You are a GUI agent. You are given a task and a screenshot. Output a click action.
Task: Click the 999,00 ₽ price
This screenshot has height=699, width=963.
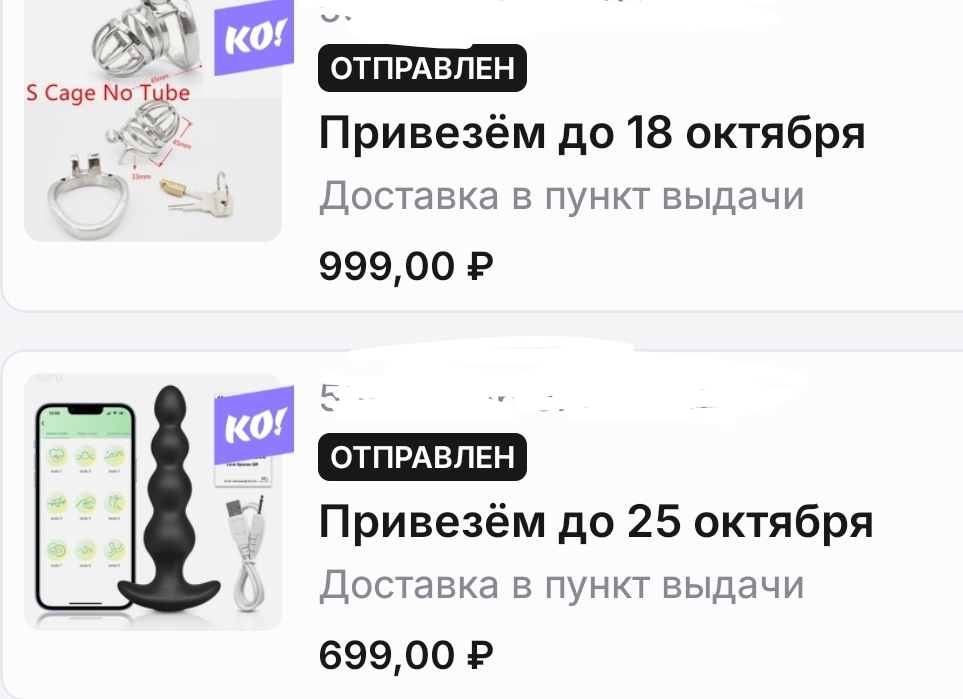point(406,267)
